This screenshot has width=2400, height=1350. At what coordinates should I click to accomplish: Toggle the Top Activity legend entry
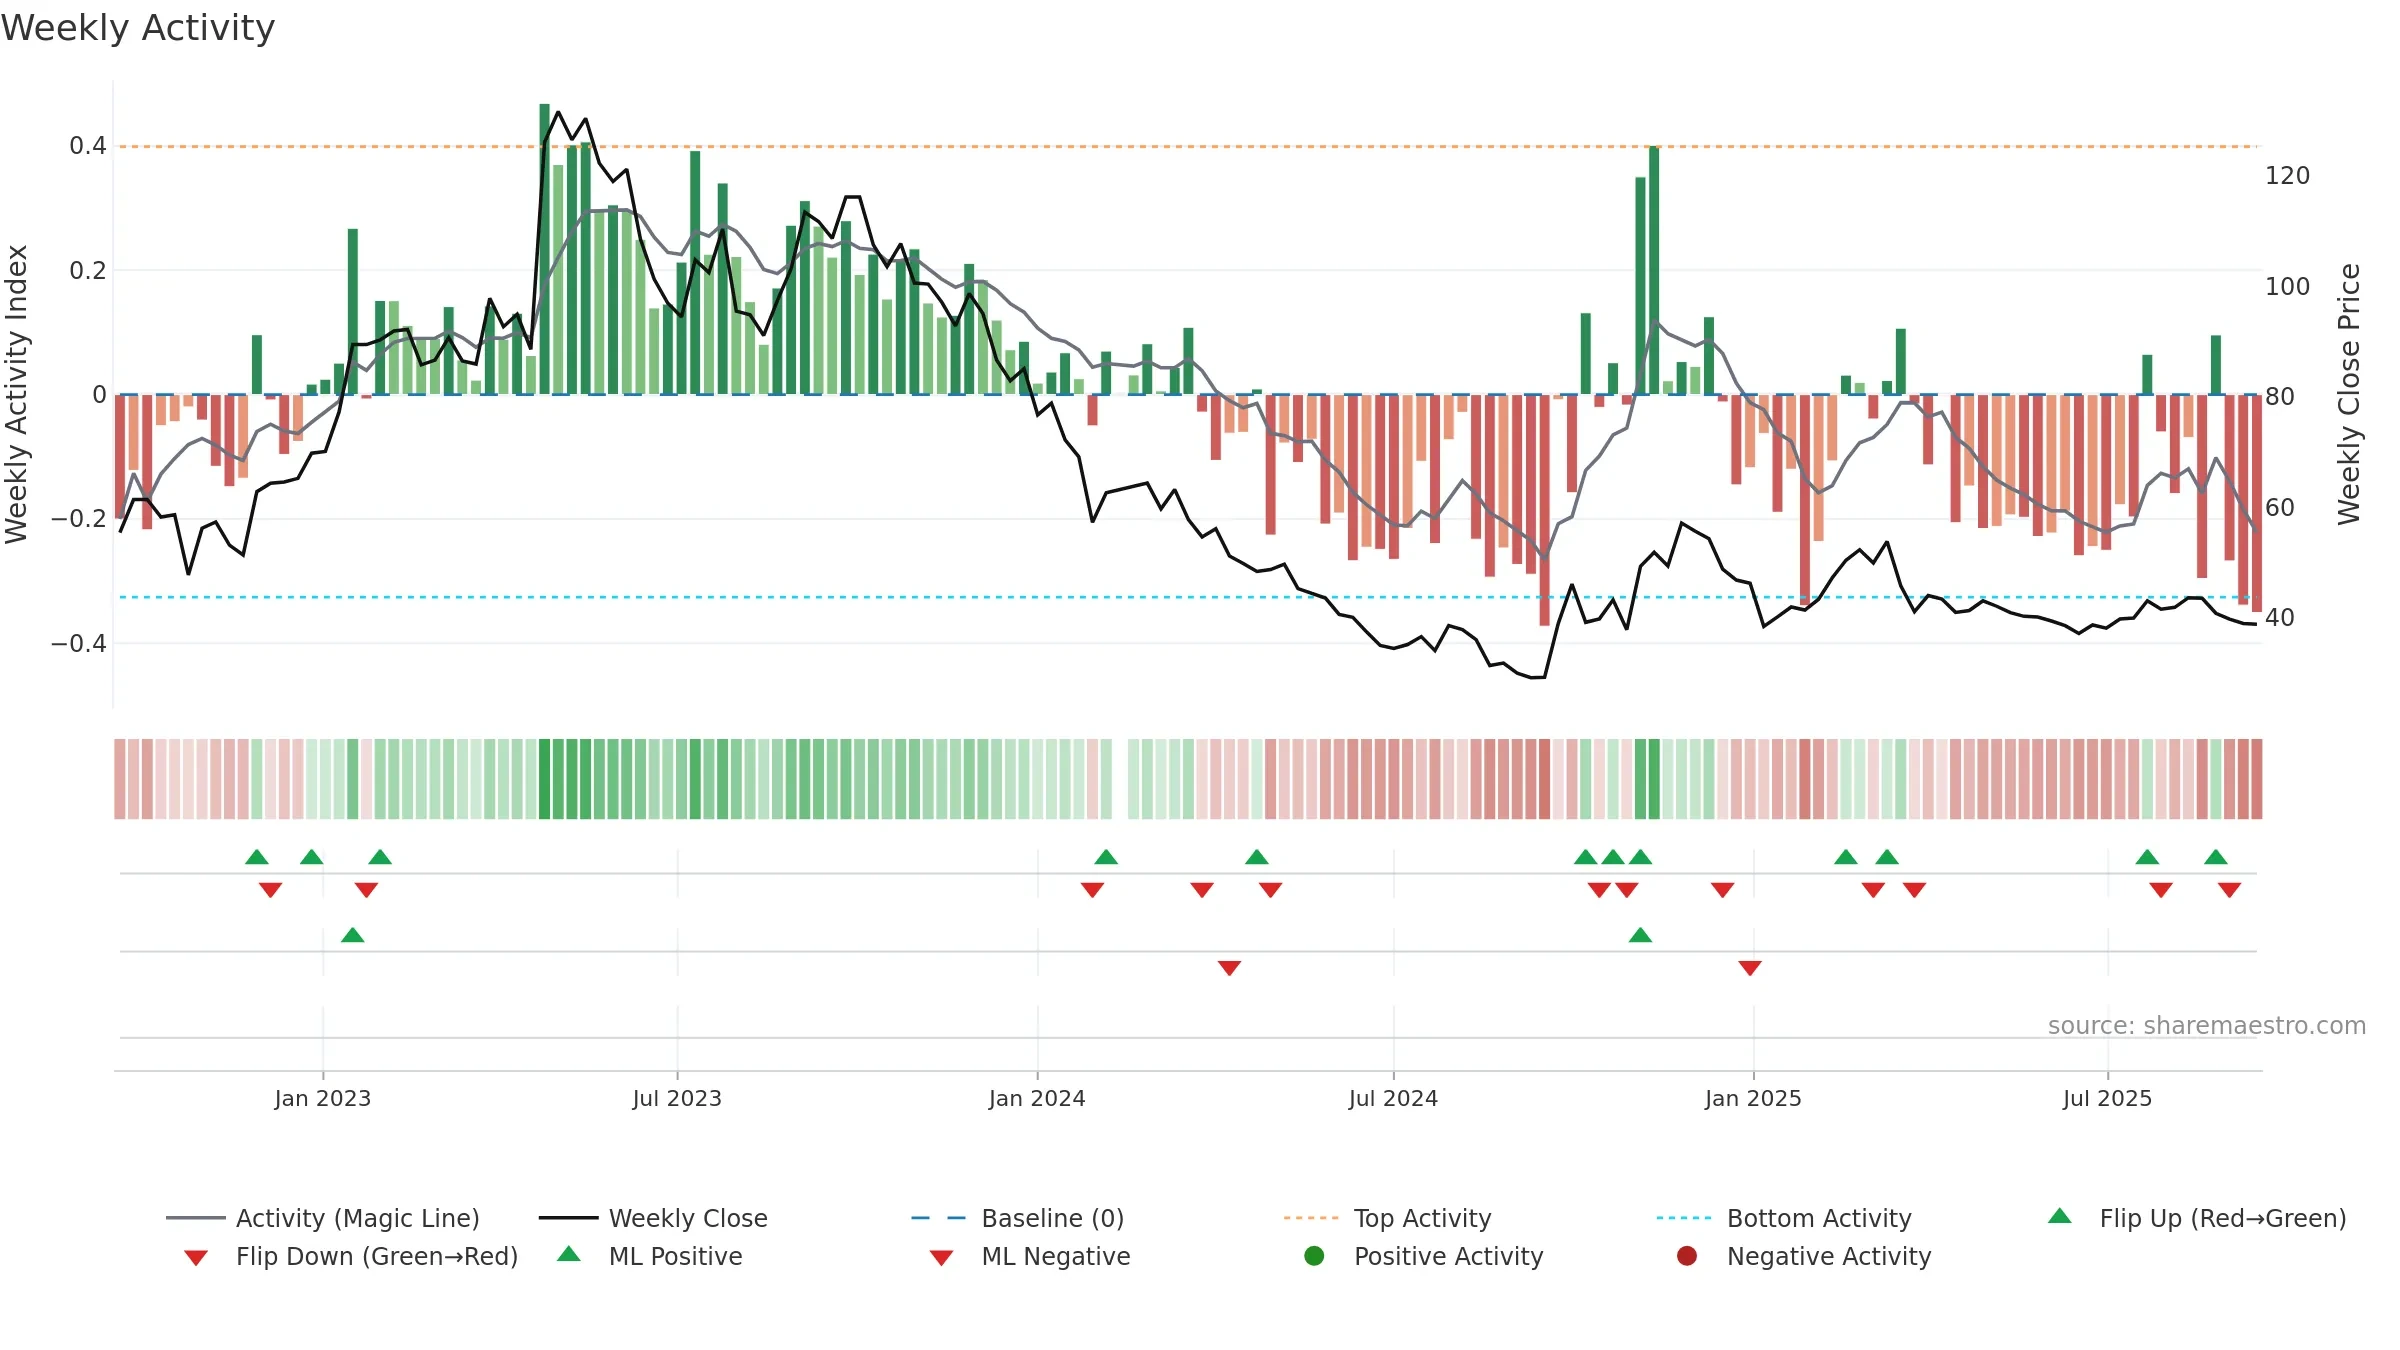[x=1388, y=1218]
